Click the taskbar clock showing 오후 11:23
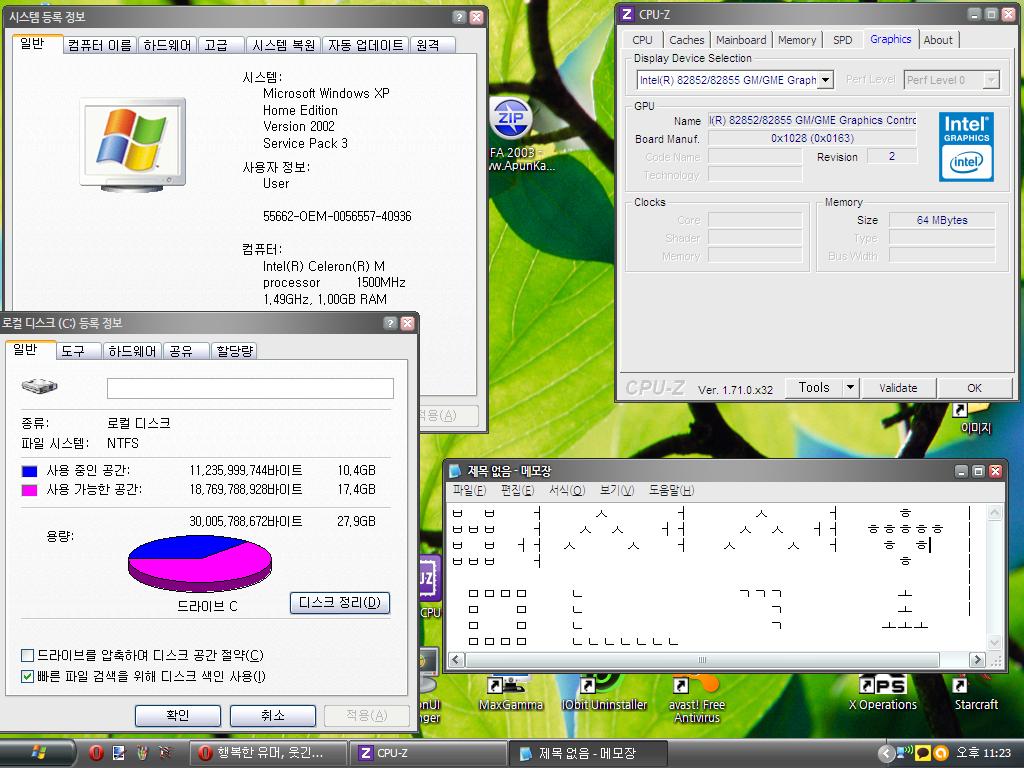1024x768 pixels. click(x=983, y=752)
